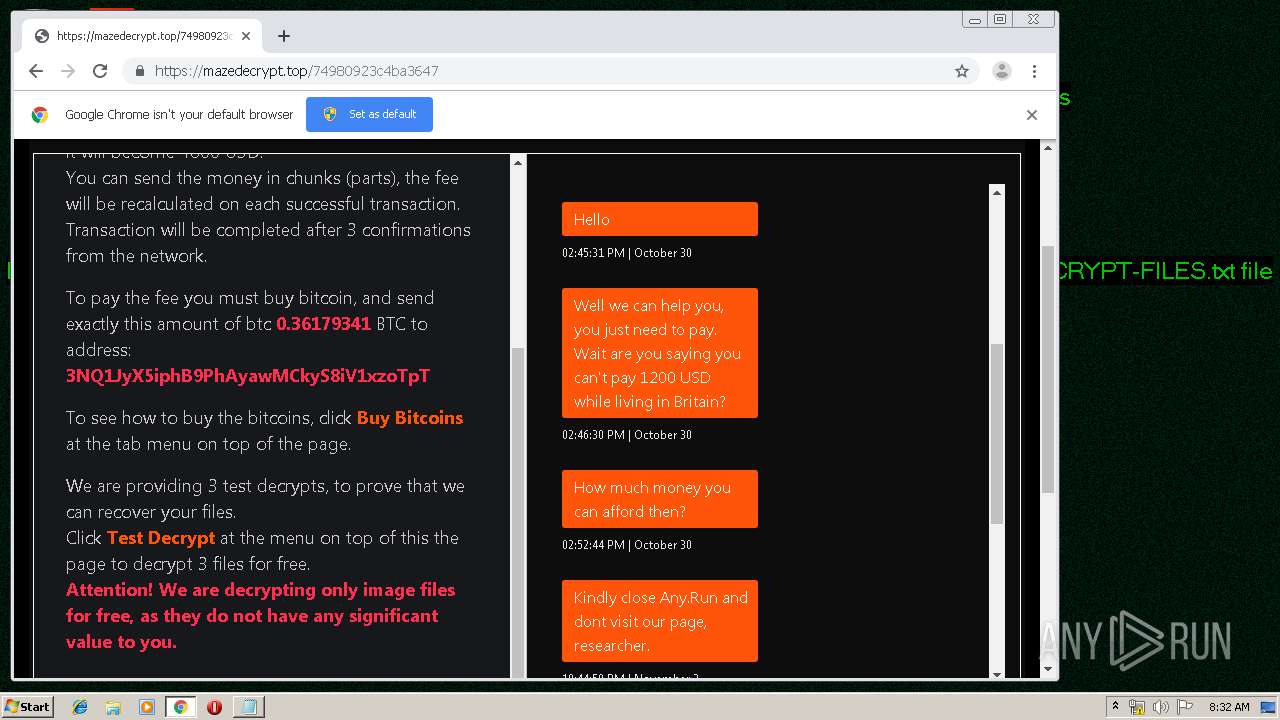Launch Internet Explorer from the taskbar

[x=80, y=707]
